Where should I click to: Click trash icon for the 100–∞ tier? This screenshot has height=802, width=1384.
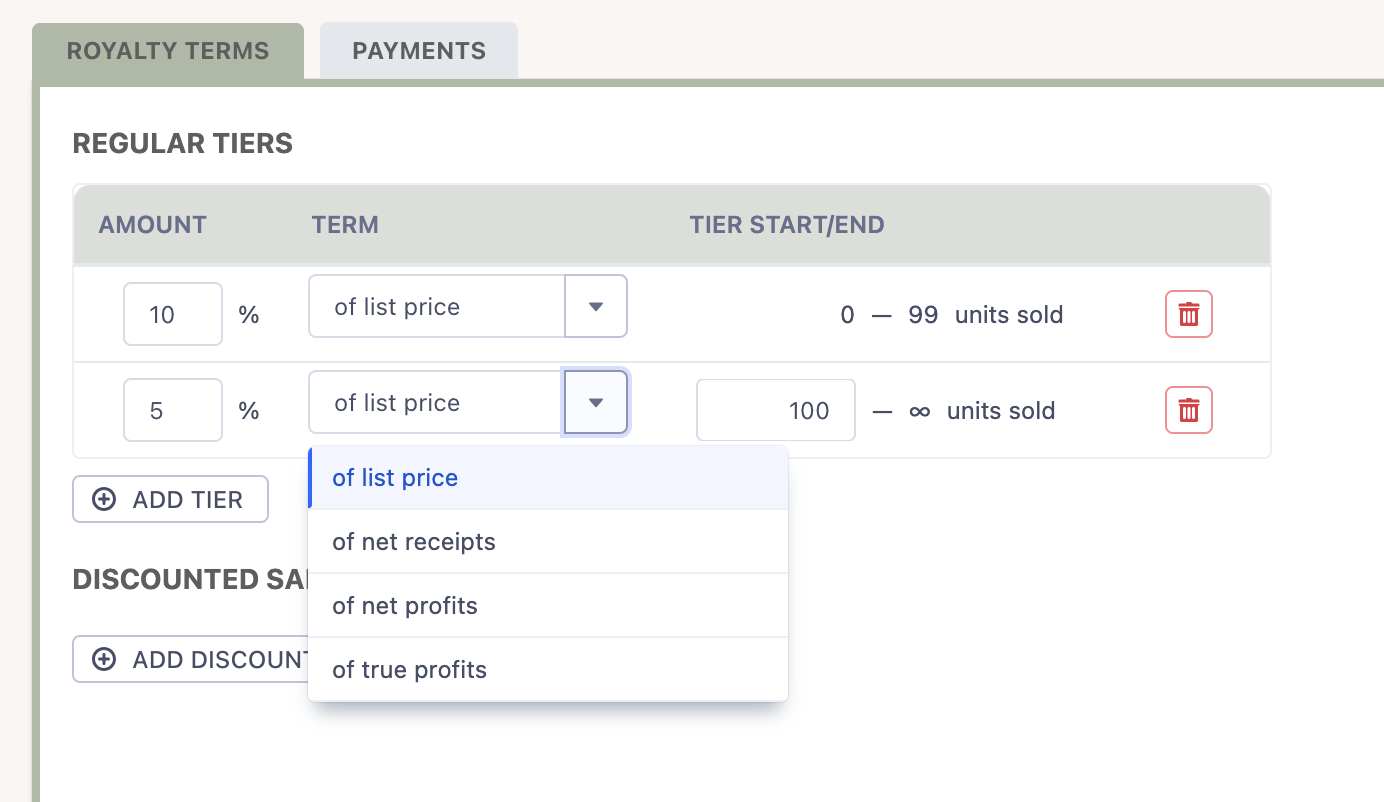(x=1188, y=411)
